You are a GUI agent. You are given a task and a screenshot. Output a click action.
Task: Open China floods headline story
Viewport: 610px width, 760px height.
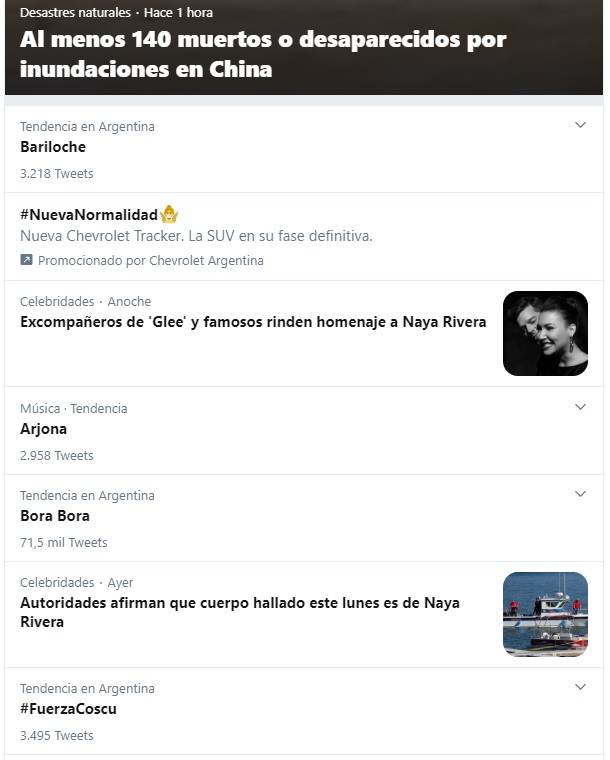tap(263, 55)
